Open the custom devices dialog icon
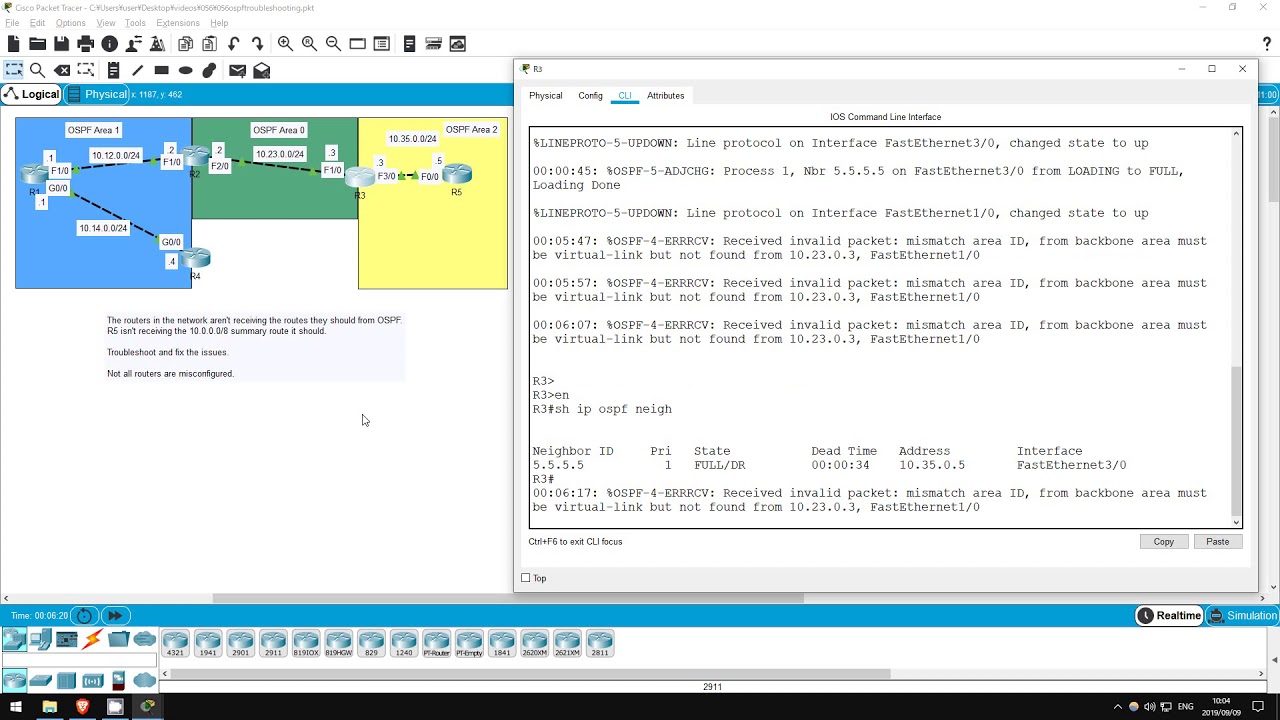Viewport: 1280px width, 720px height. click(381, 44)
